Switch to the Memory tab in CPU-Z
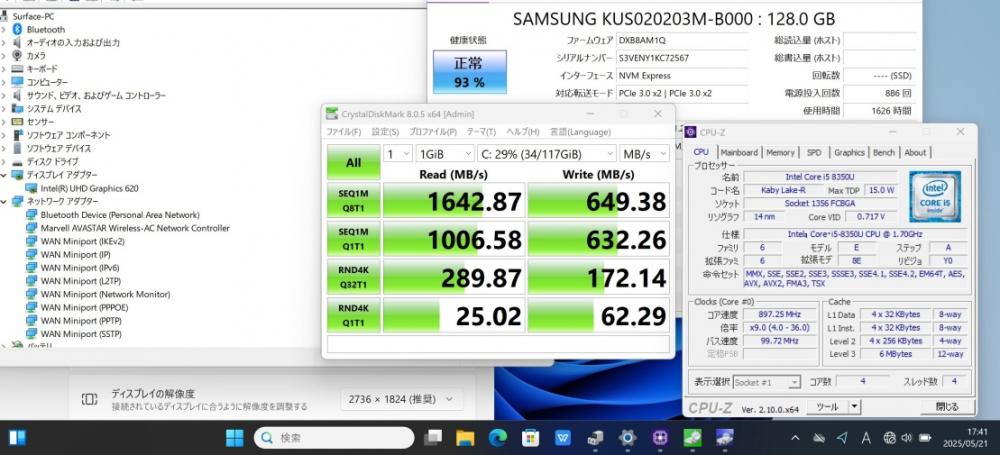 (781, 153)
